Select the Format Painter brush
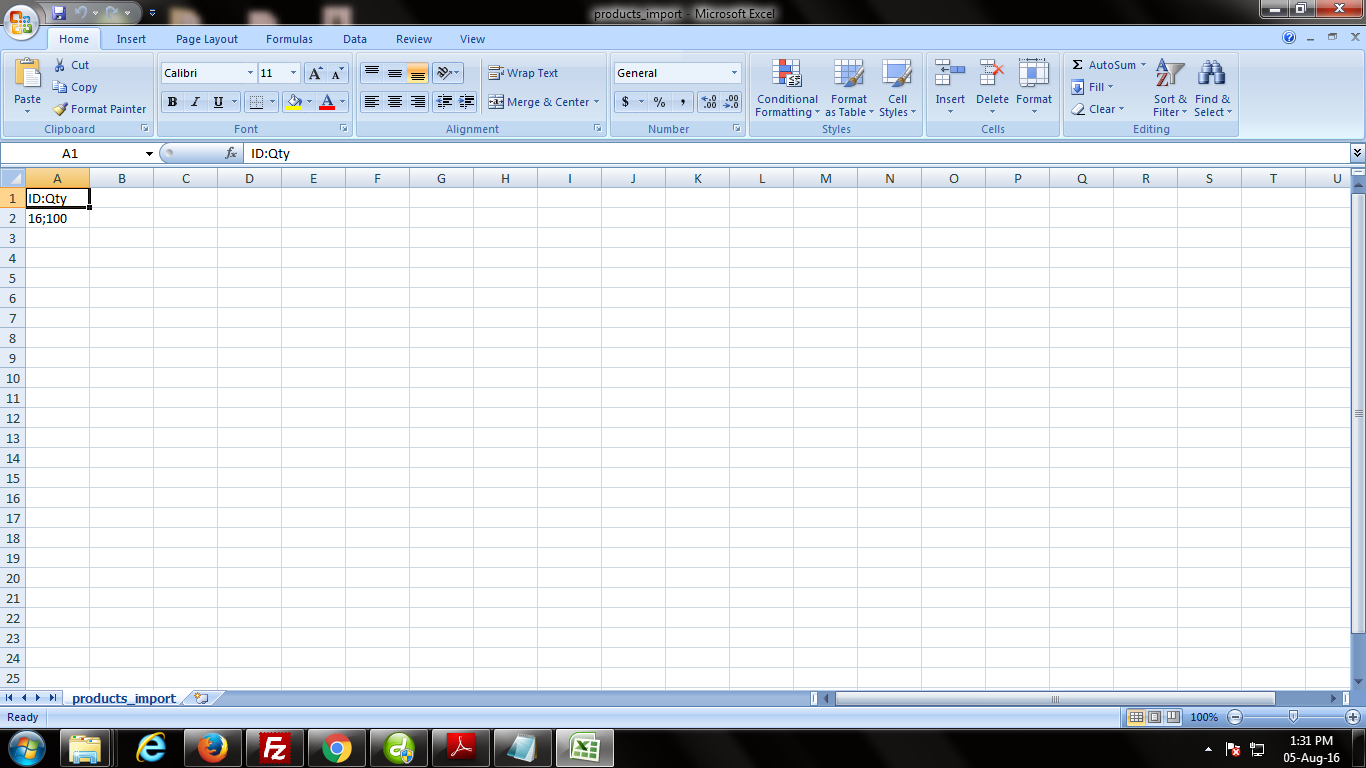This screenshot has width=1366, height=768. 60,109
